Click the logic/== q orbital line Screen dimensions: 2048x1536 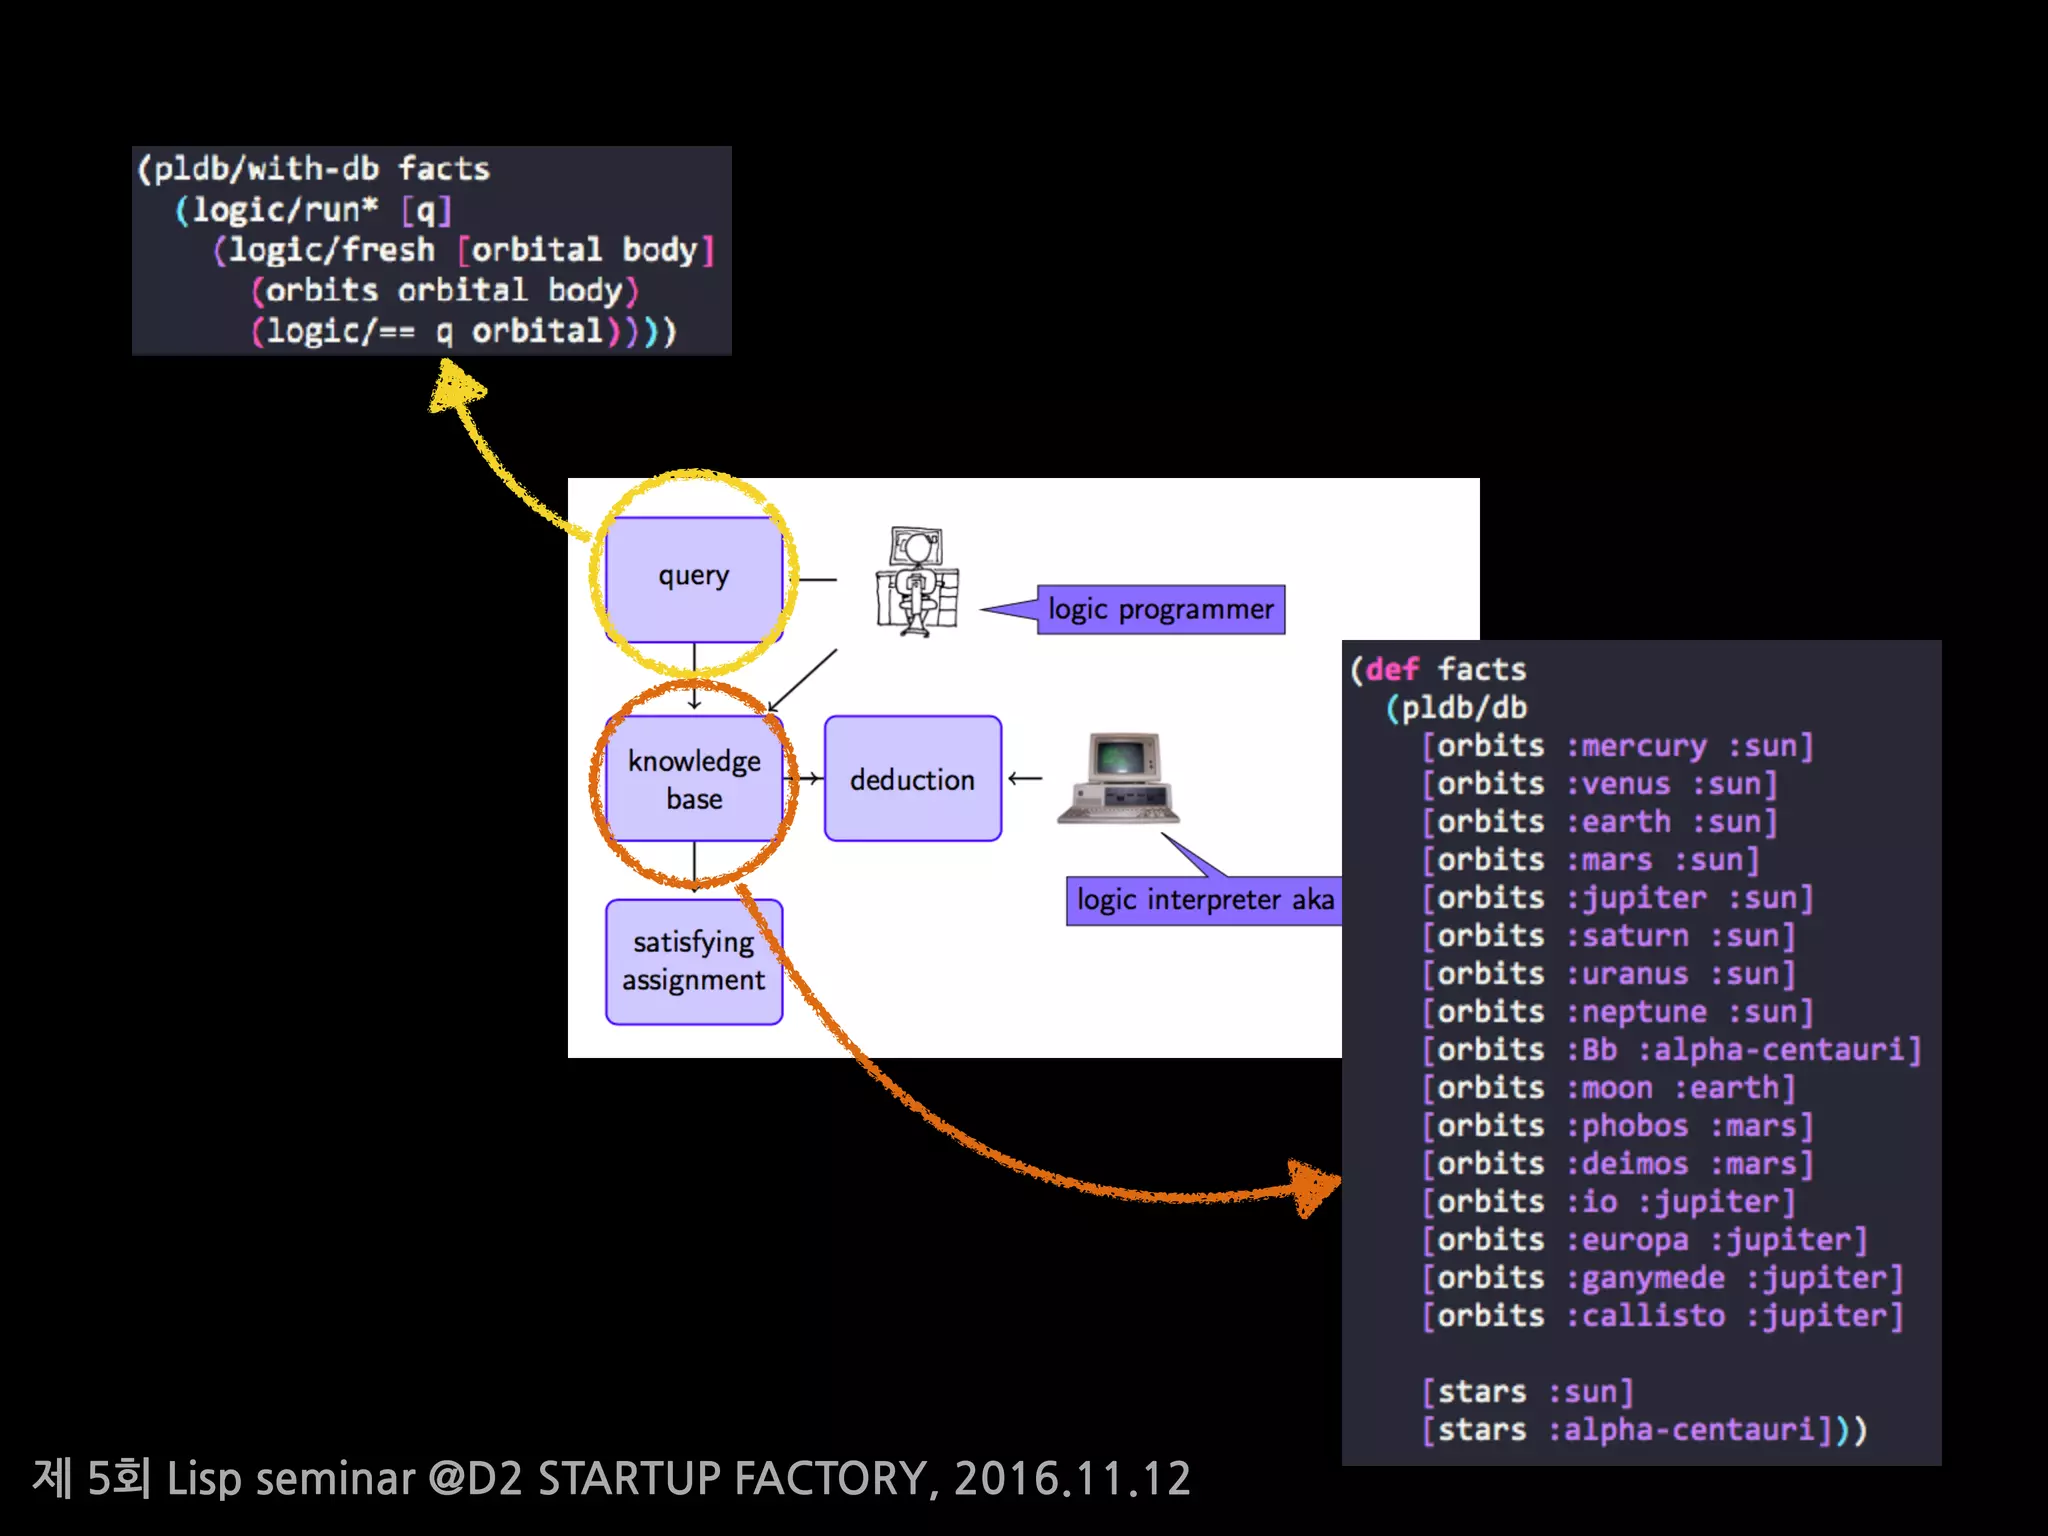click(464, 331)
